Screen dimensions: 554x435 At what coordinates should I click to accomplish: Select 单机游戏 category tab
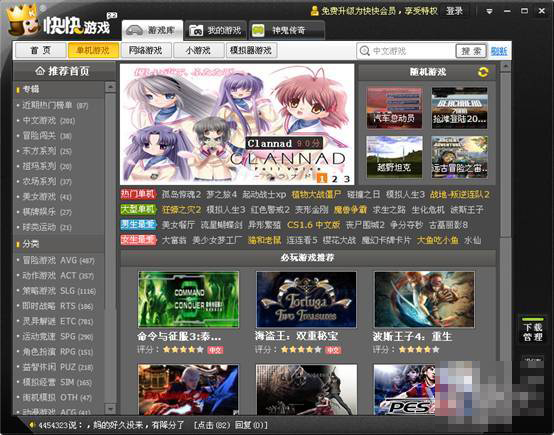93,51
